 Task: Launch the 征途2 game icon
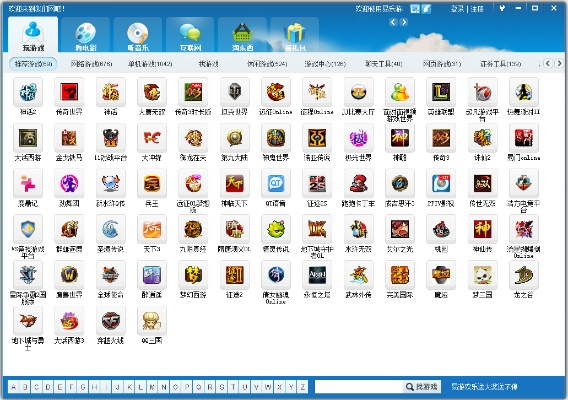click(234, 275)
